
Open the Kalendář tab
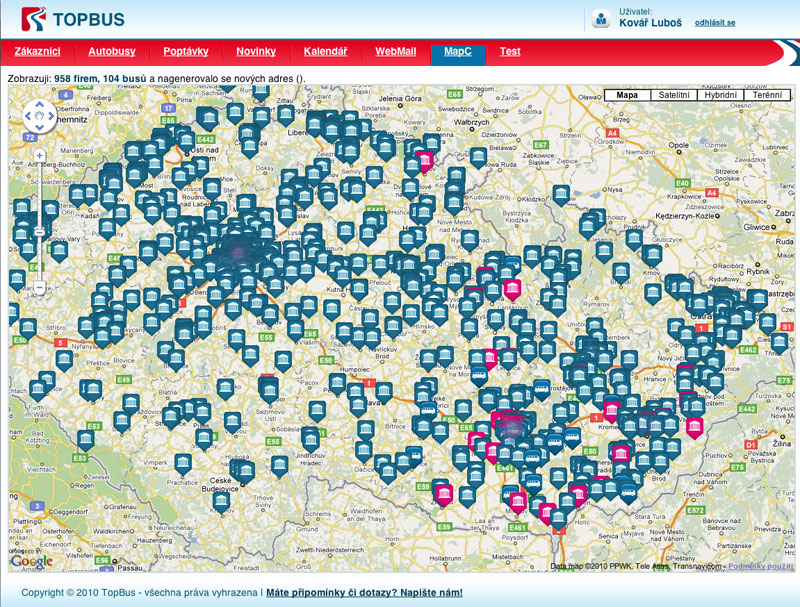326,51
